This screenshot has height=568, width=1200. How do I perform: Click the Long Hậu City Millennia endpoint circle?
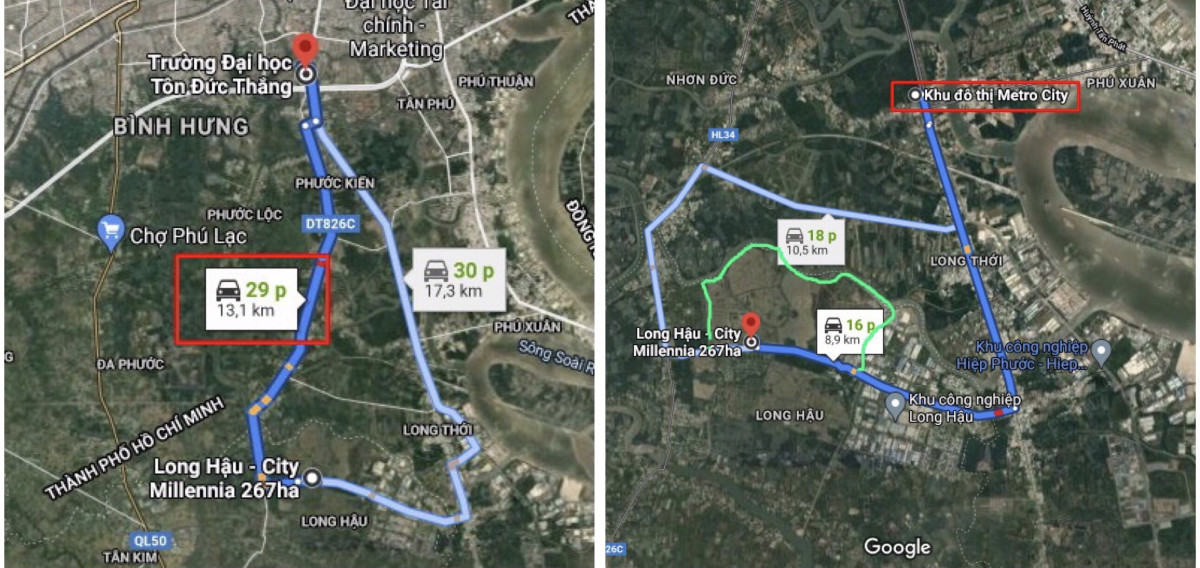click(x=312, y=478)
